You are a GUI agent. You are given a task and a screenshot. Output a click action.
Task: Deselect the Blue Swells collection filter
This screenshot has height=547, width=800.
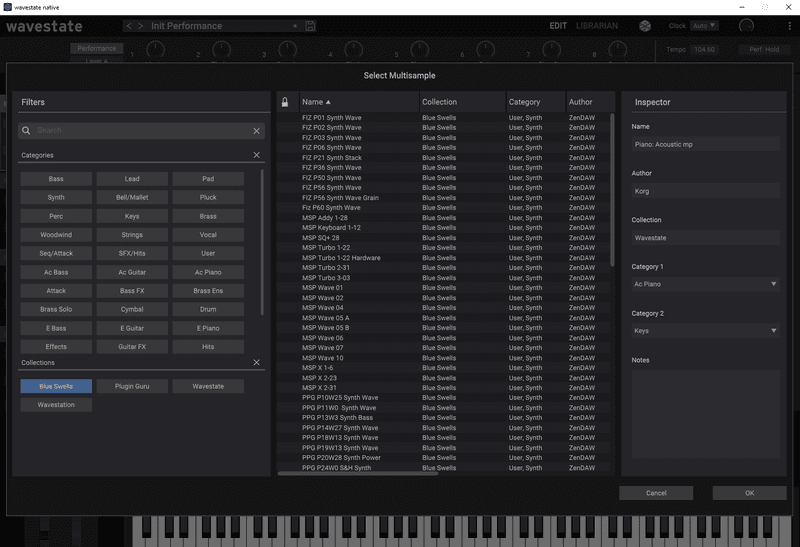tap(56, 386)
